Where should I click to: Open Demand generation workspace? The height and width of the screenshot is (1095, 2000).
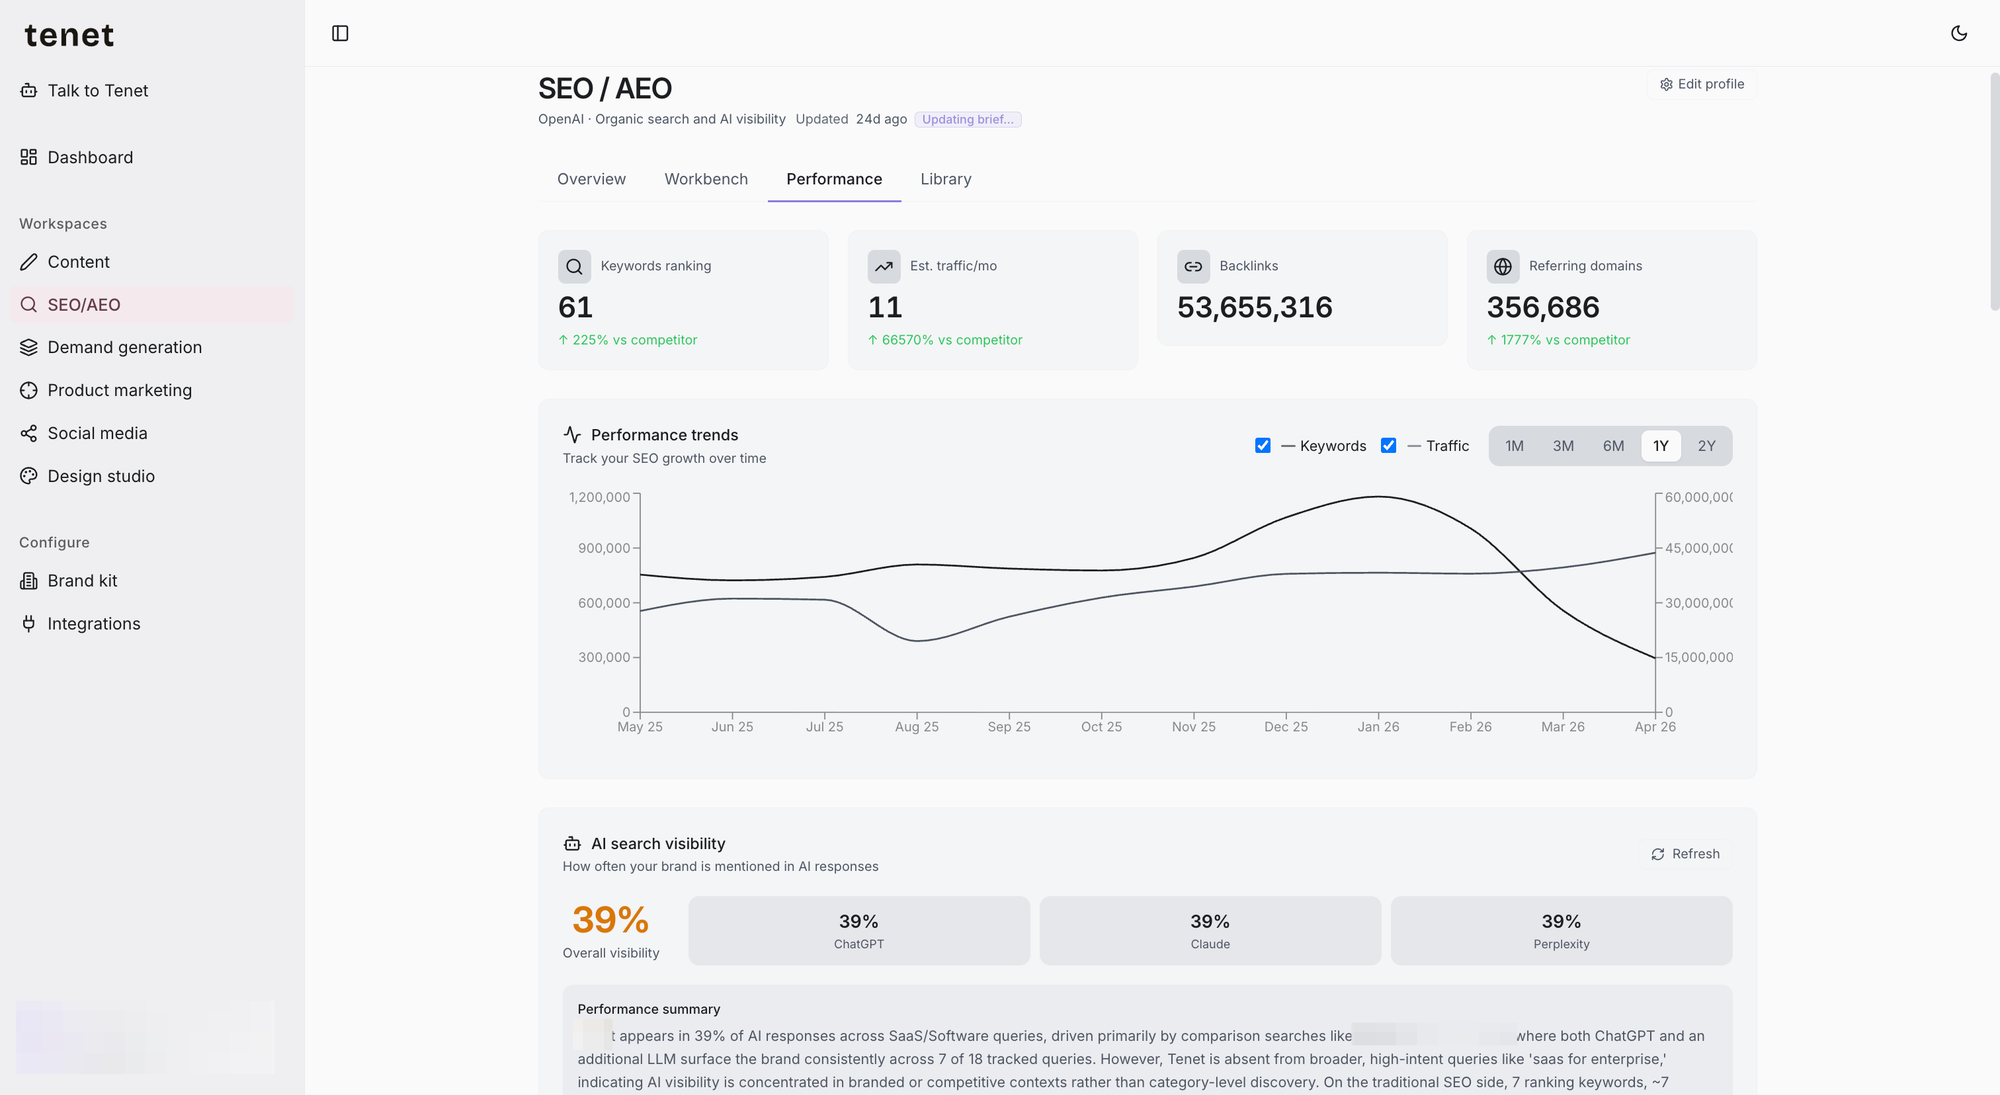[x=152, y=347]
